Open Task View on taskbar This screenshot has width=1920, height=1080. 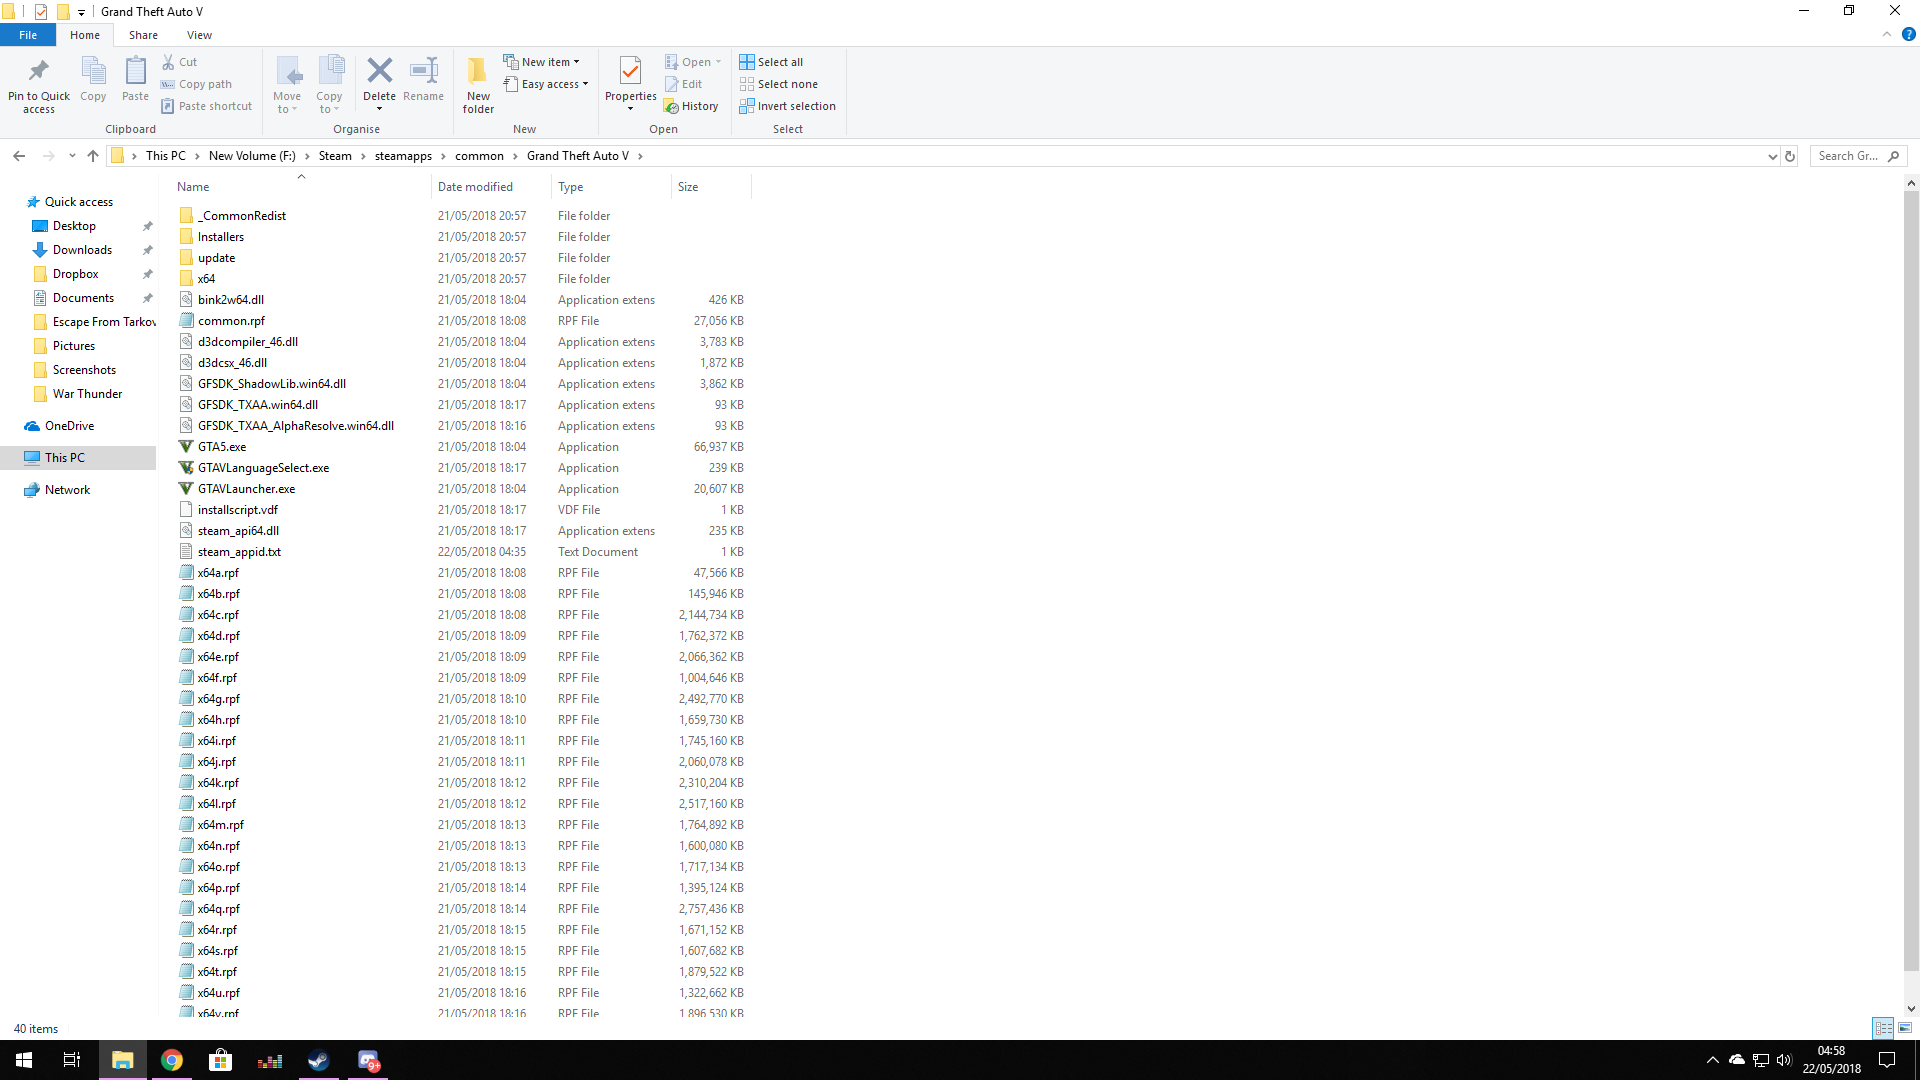pos(72,1060)
